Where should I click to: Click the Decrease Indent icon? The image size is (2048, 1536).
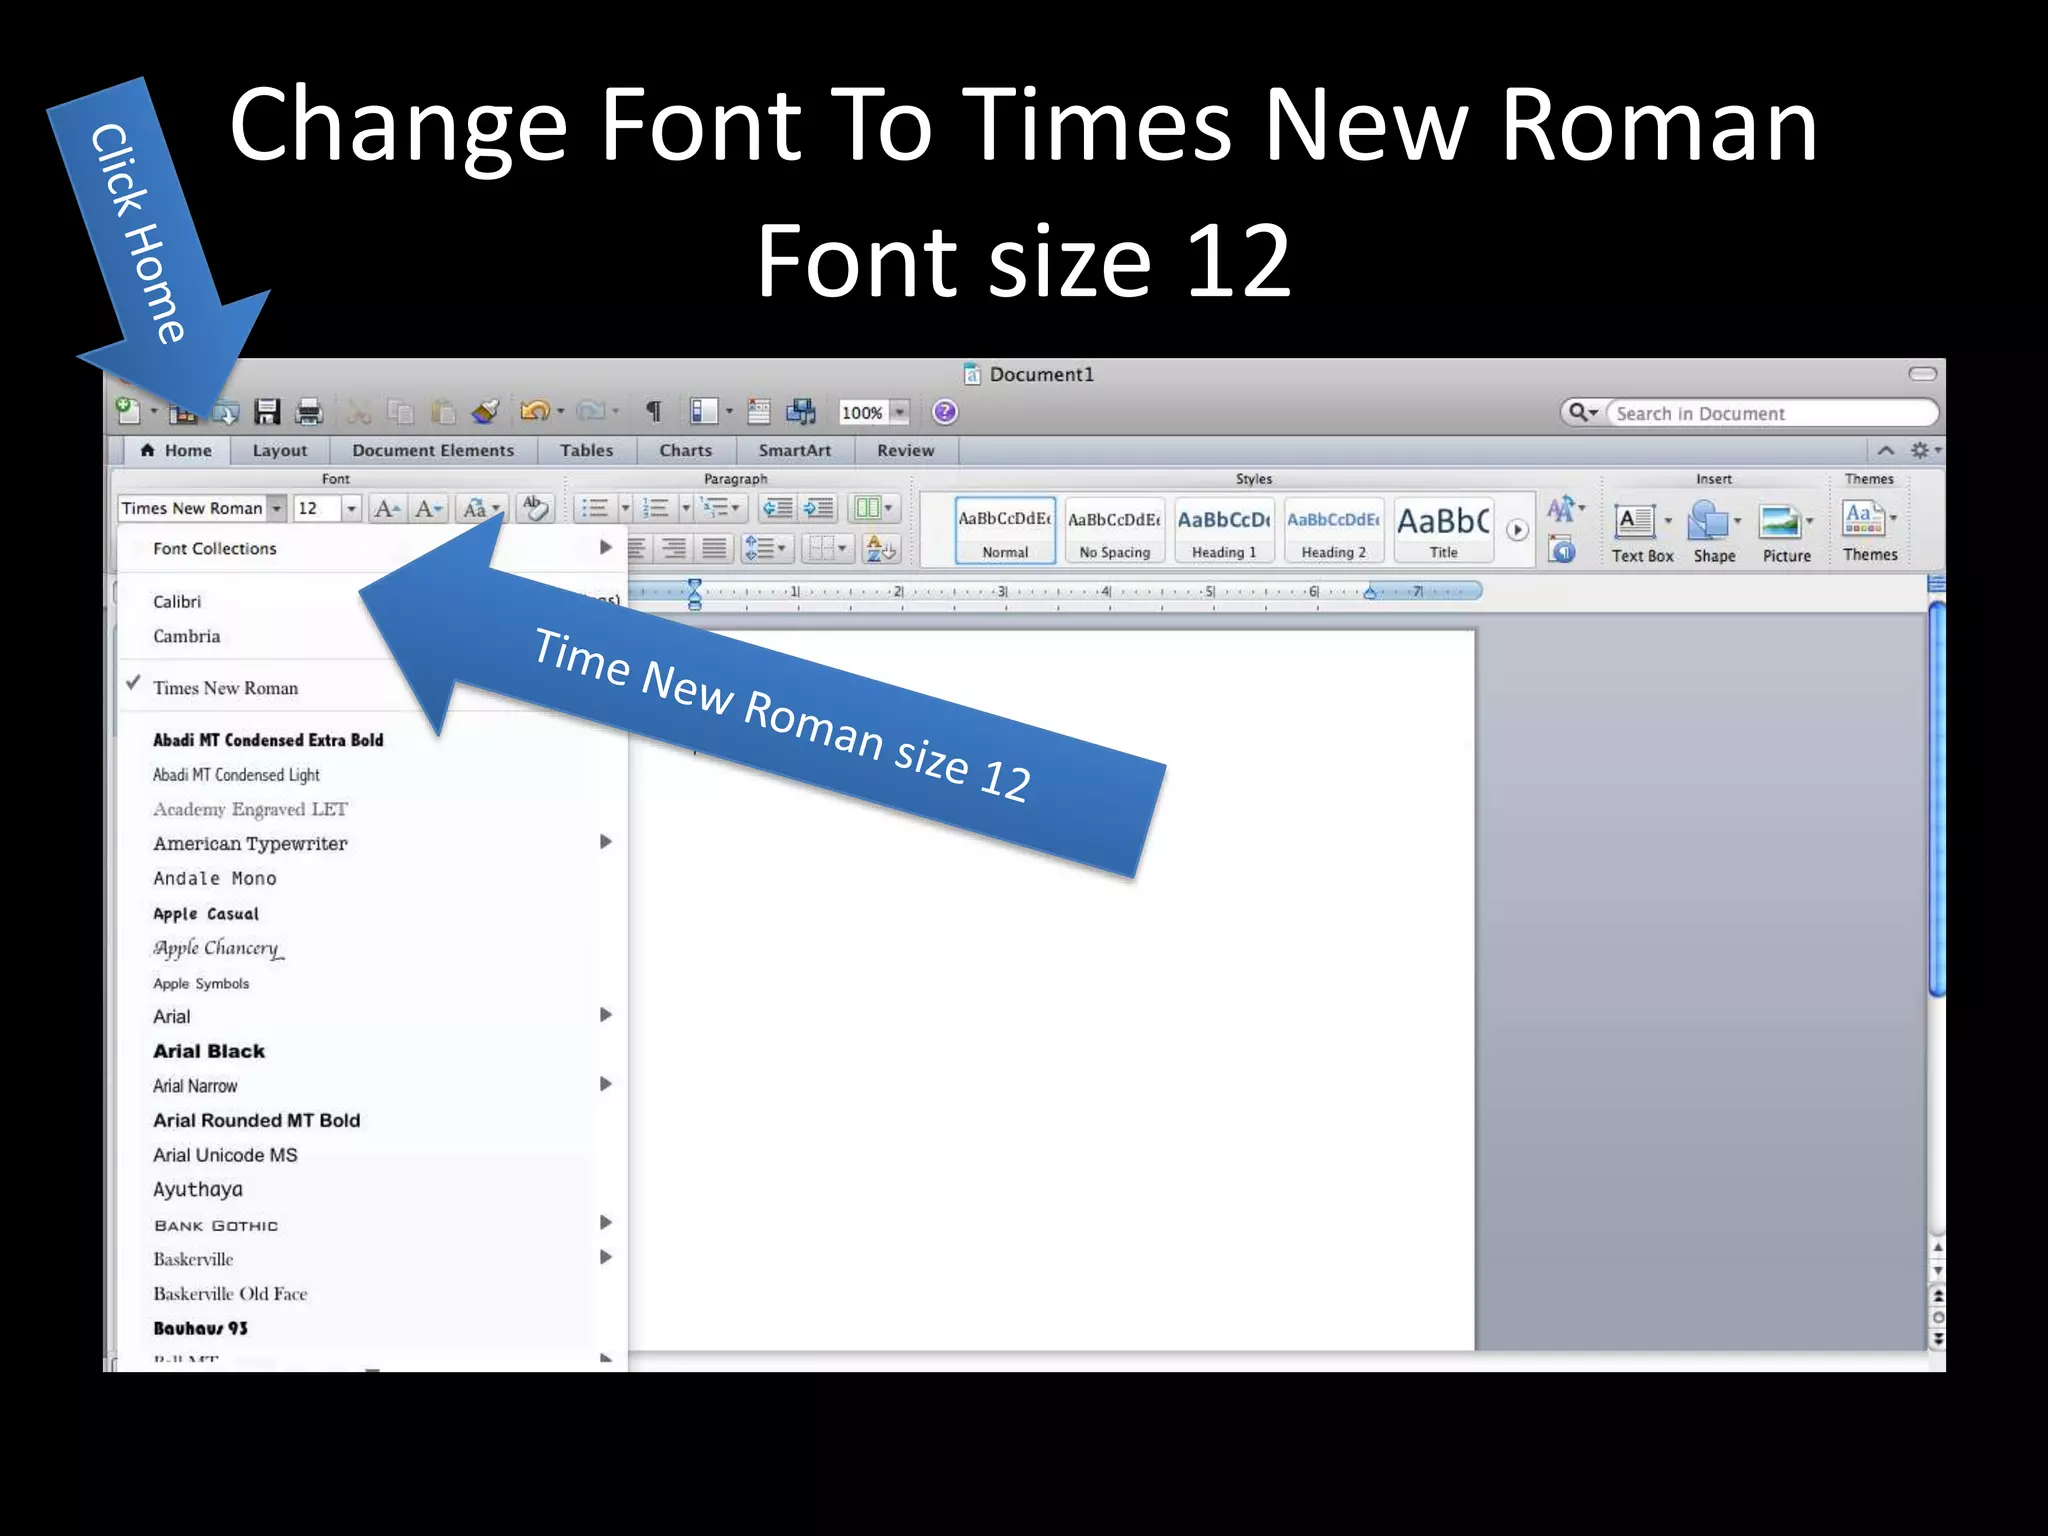coord(778,508)
